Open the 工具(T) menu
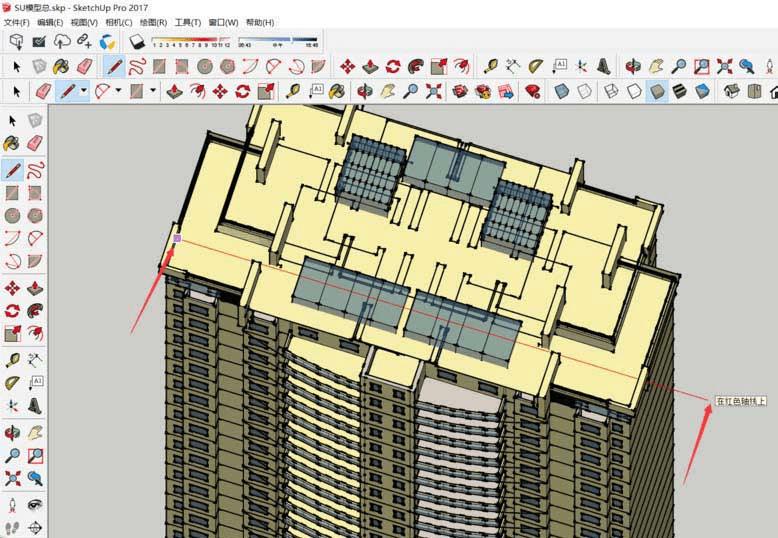Viewport: 778px width, 538px height. (x=188, y=22)
